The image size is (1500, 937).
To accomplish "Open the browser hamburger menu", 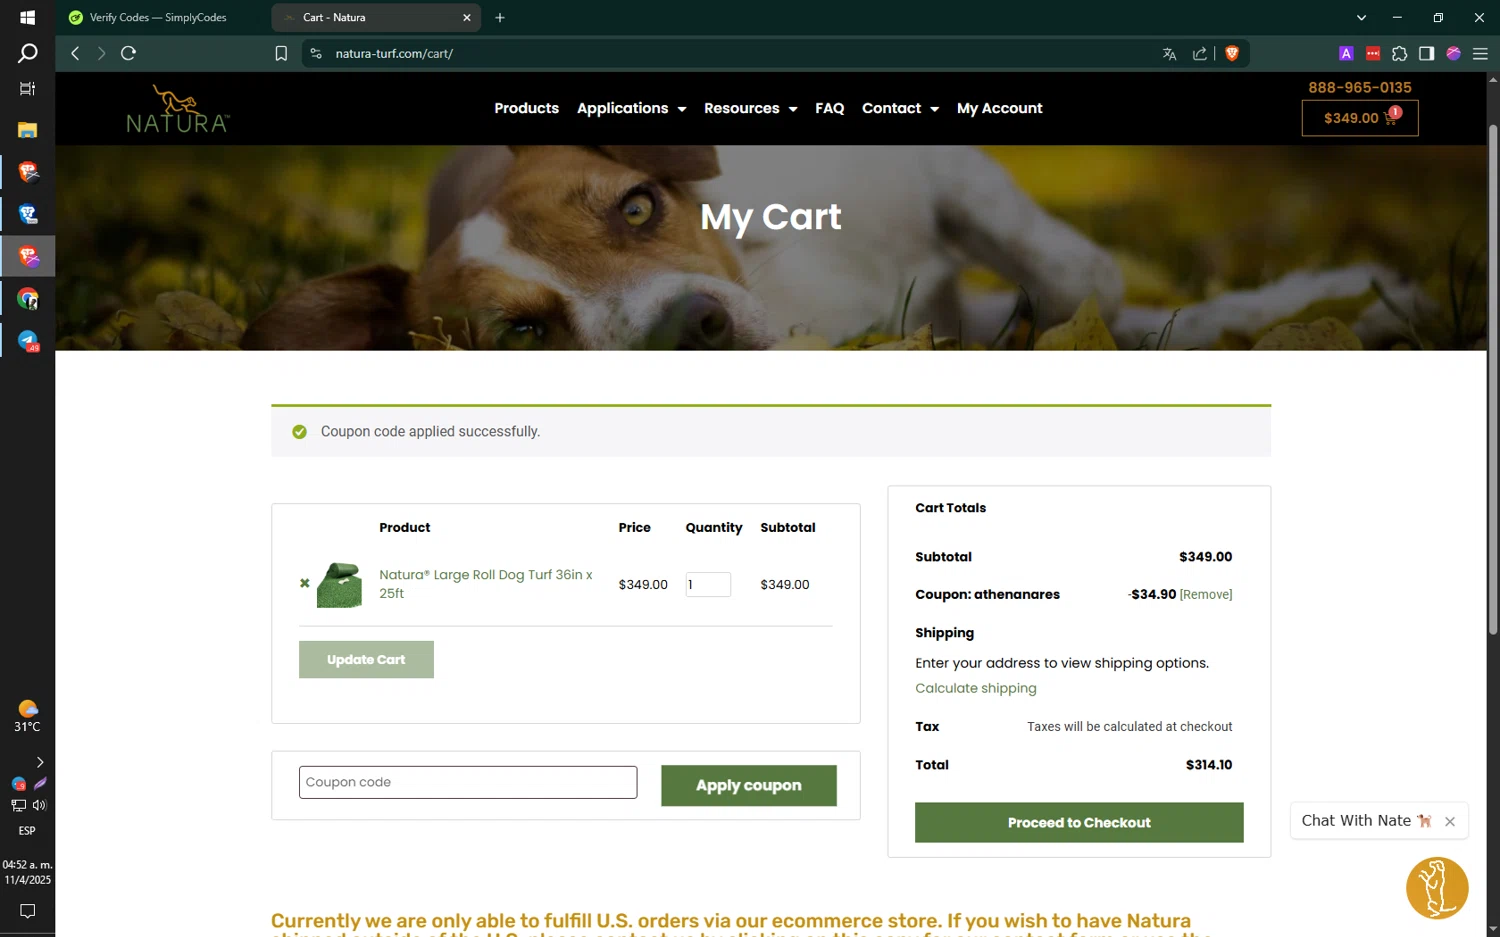I will tap(1480, 54).
